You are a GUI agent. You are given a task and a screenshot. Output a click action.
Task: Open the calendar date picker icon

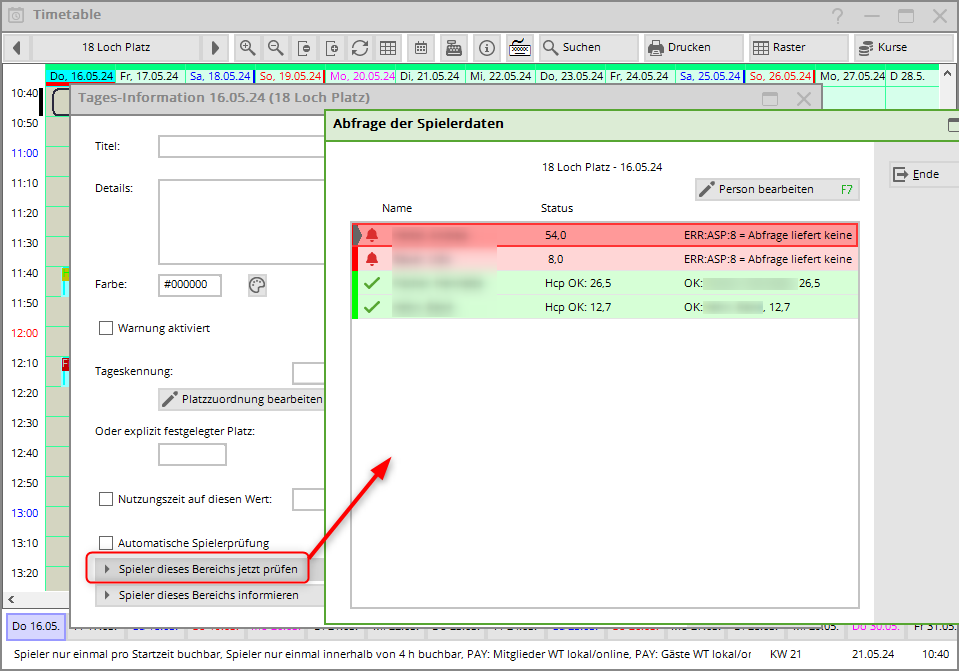[420, 48]
